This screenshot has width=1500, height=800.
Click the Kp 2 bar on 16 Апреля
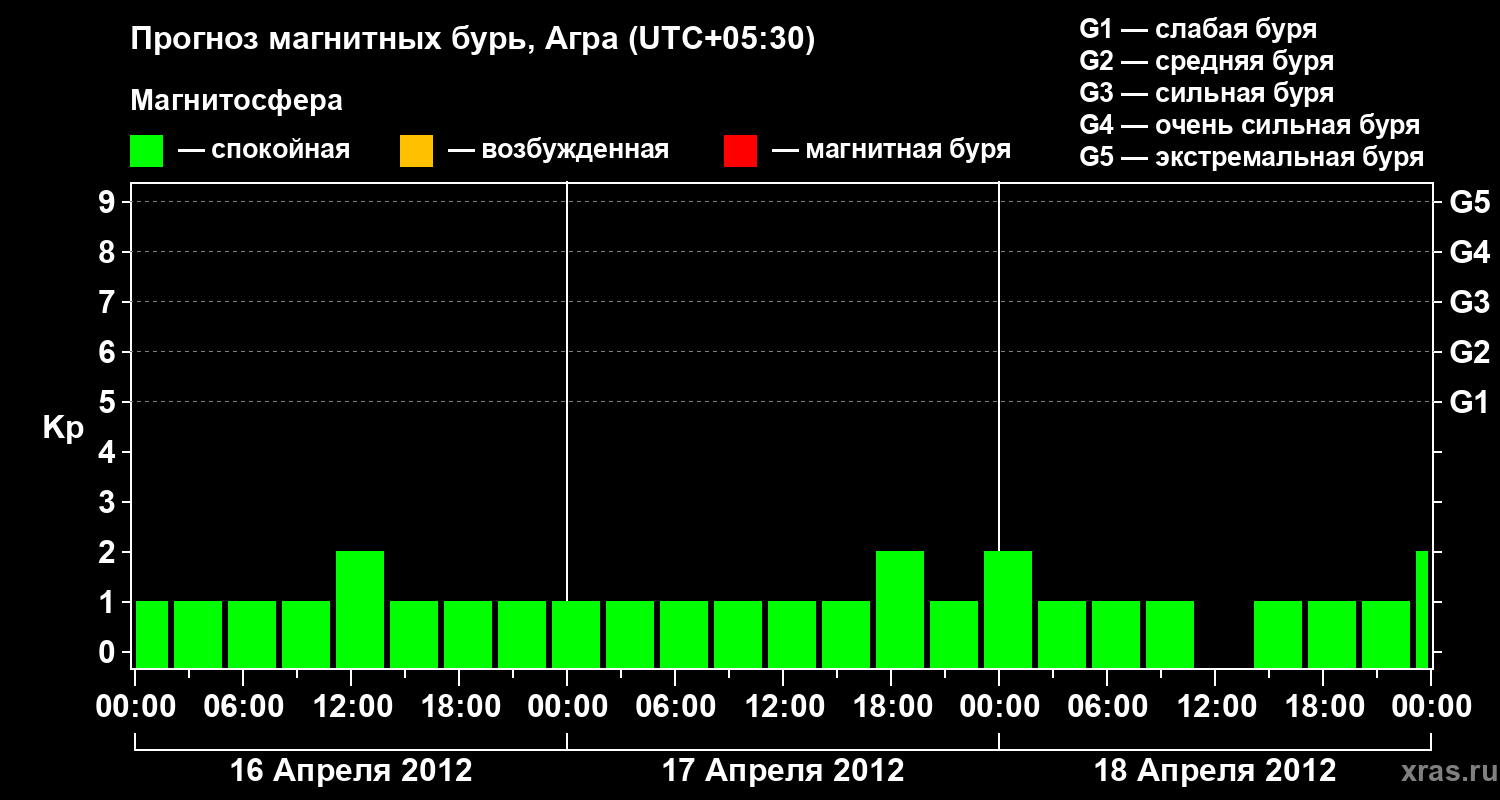pos(360,609)
